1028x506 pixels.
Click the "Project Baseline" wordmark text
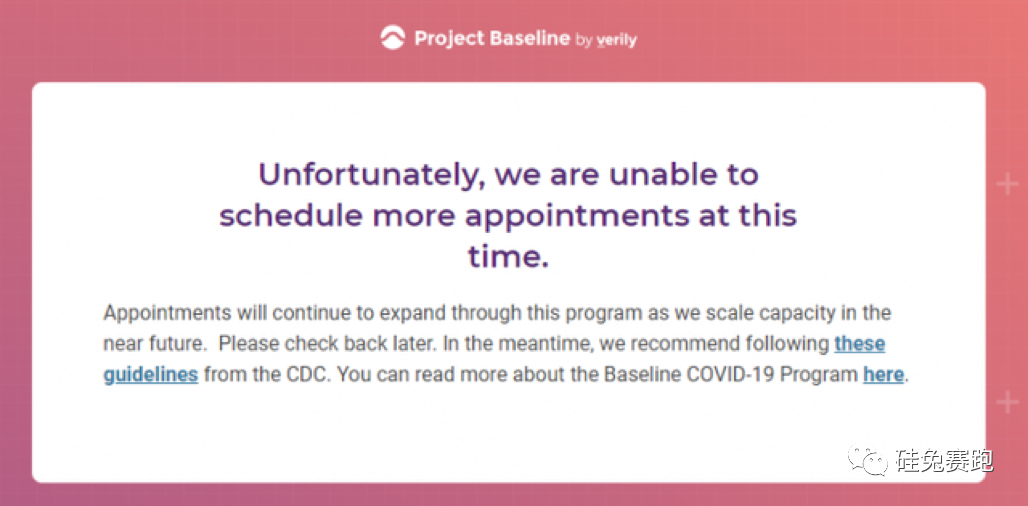491,39
